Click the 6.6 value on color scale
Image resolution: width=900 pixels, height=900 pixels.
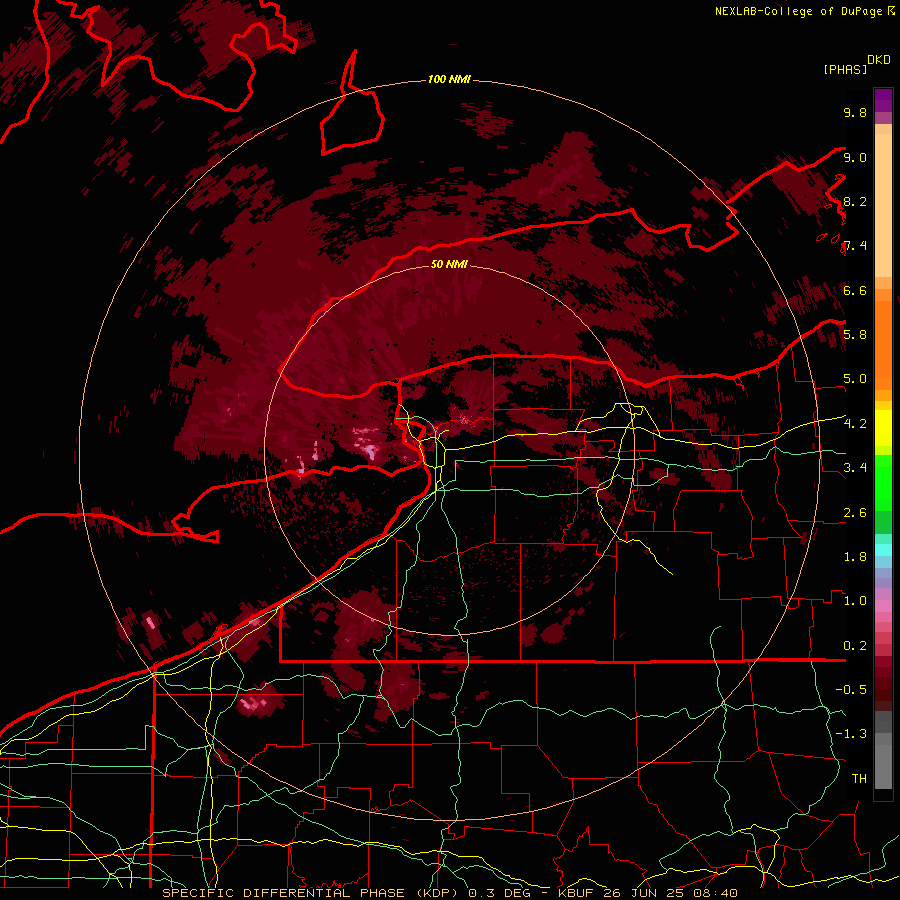(855, 290)
